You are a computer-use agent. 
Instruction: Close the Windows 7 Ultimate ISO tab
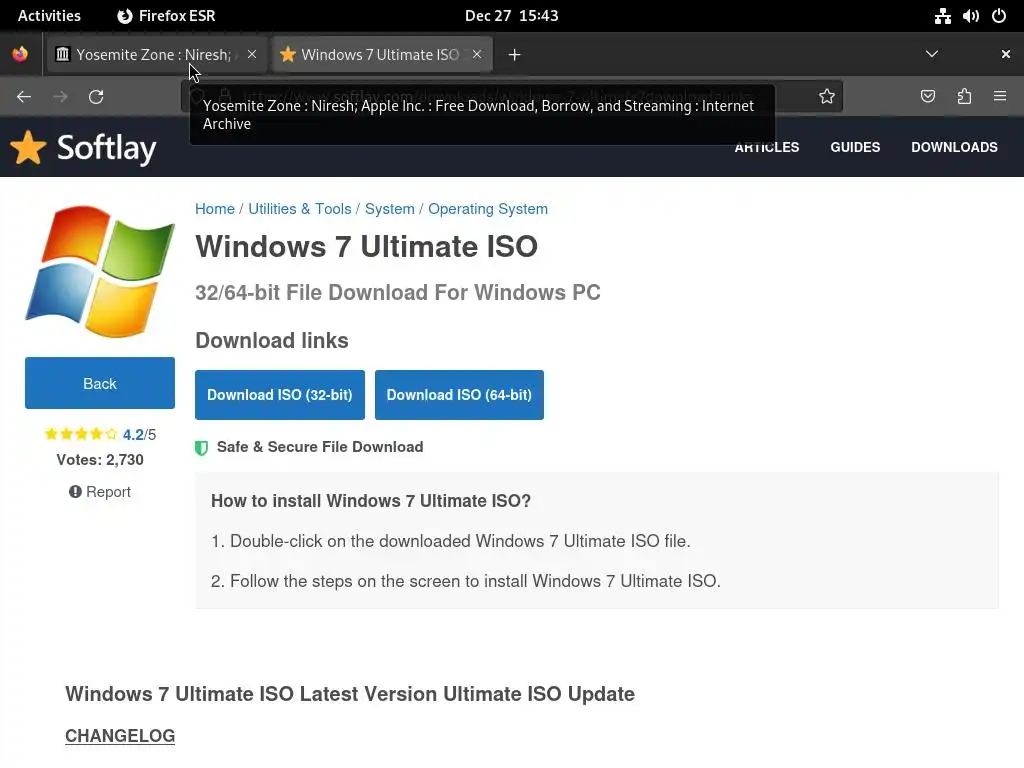tap(477, 54)
